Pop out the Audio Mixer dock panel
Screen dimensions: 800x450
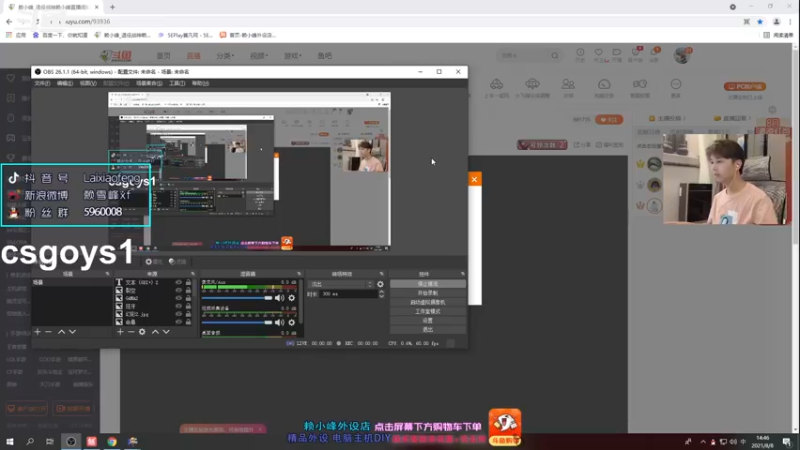click(299, 274)
